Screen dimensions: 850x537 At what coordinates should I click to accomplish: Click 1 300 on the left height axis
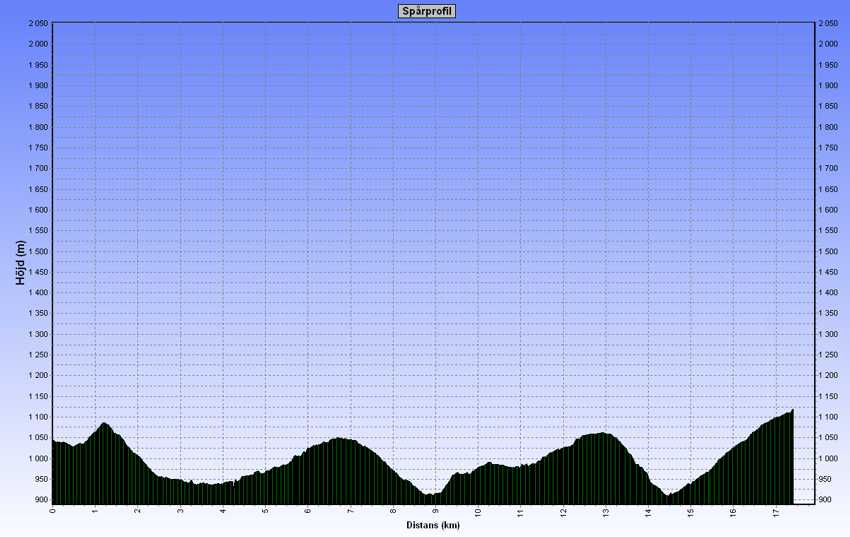[x=38, y=334]
